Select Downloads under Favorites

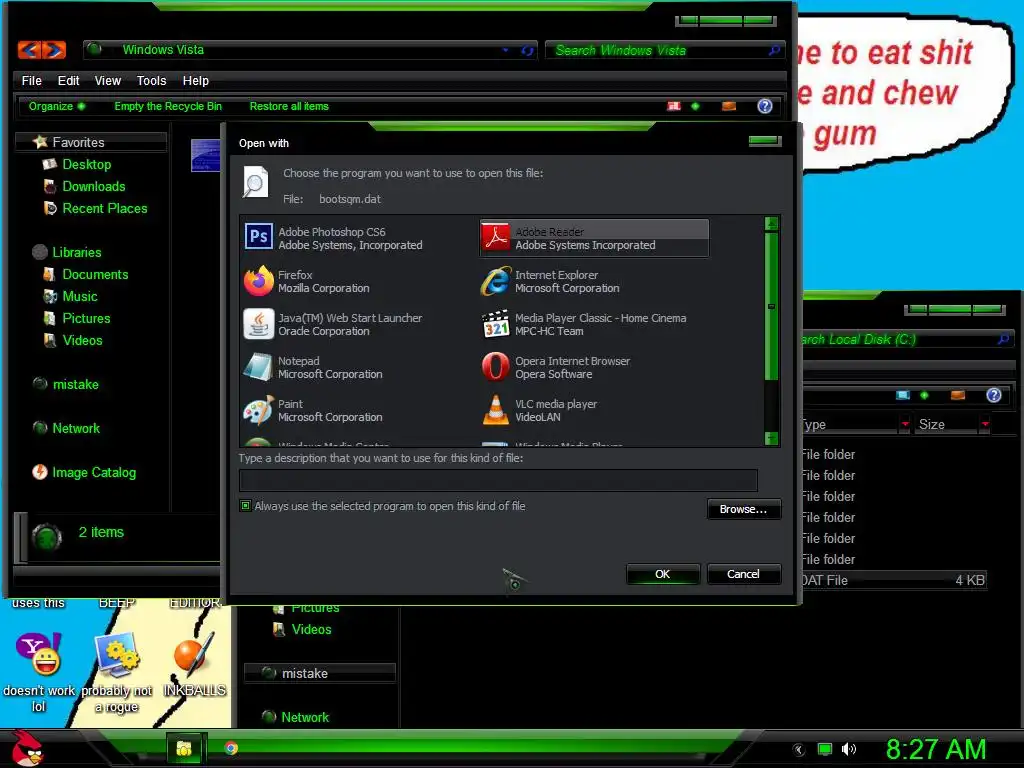(93, 186)
